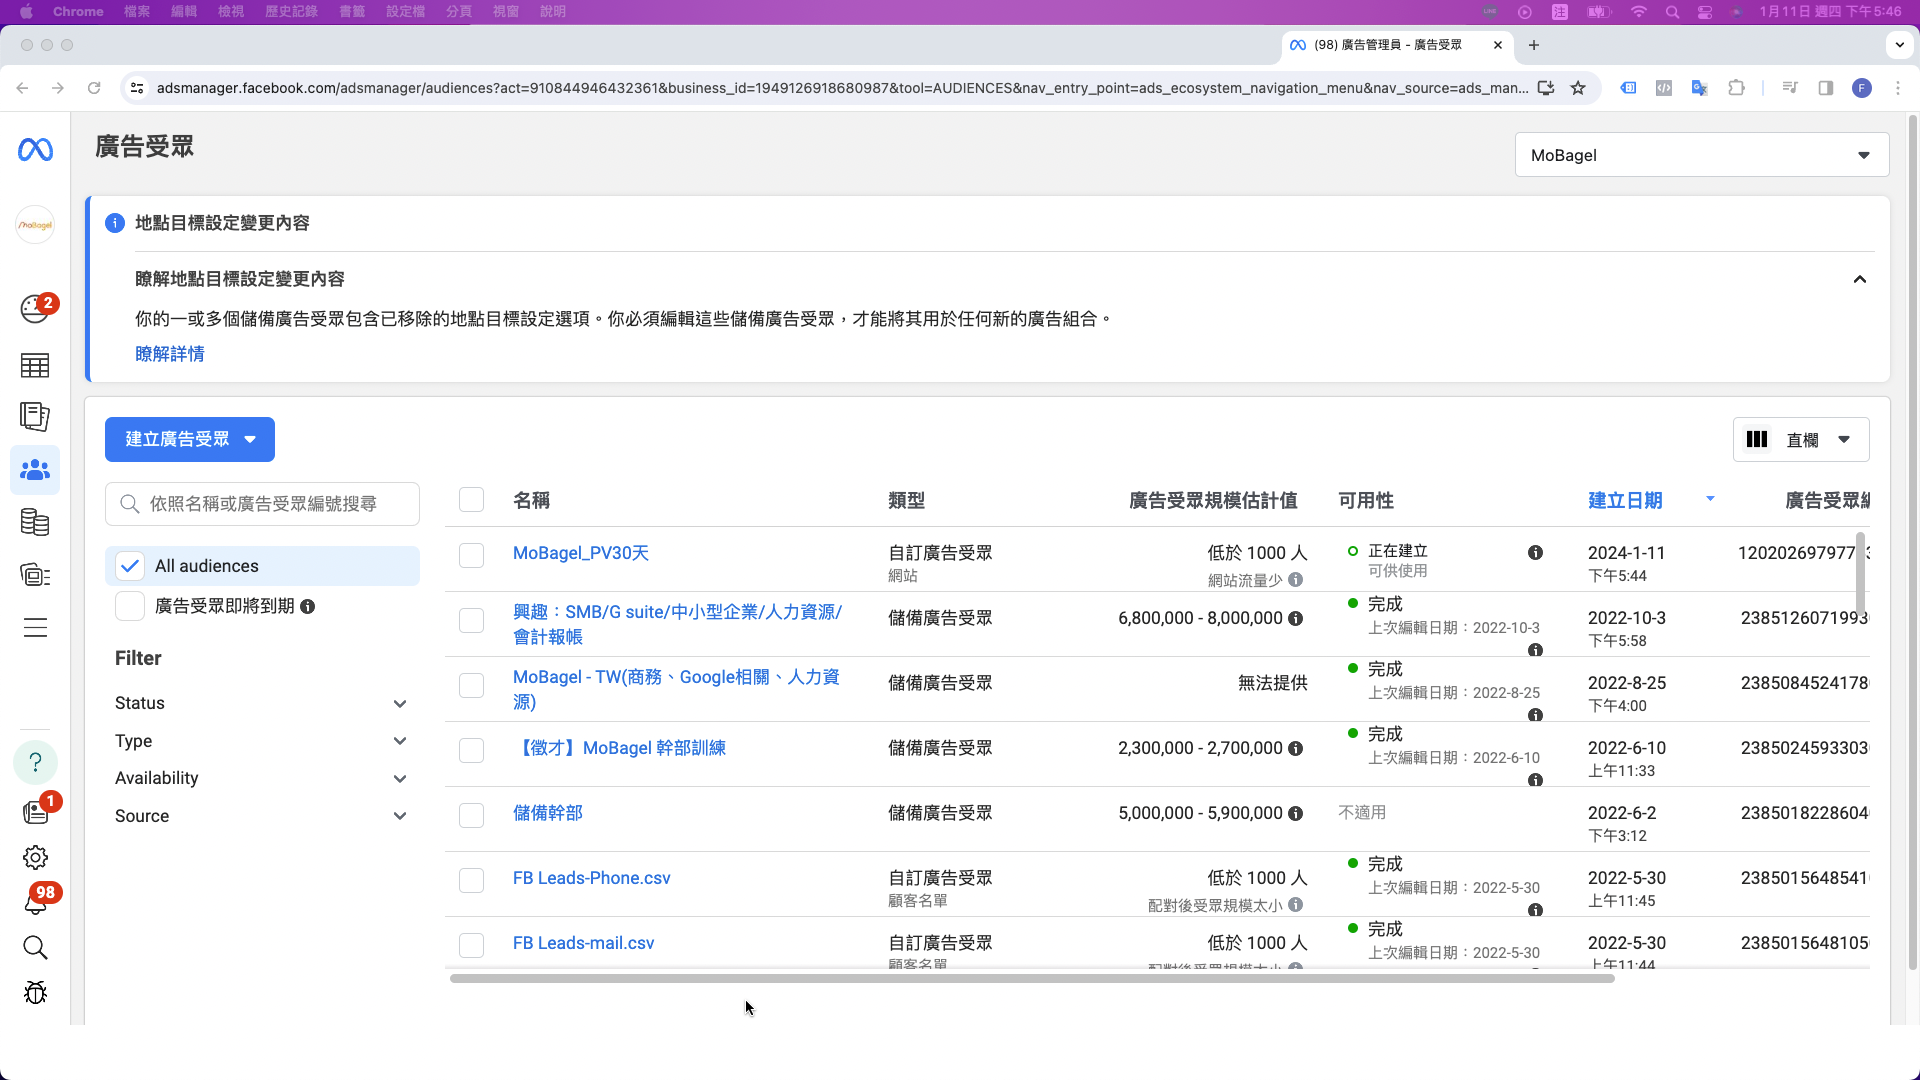The width and height of the screenshot is (1920, 1081).
Task: Open the MoBagel_PV30天 audience link
Action: (581, 554)
